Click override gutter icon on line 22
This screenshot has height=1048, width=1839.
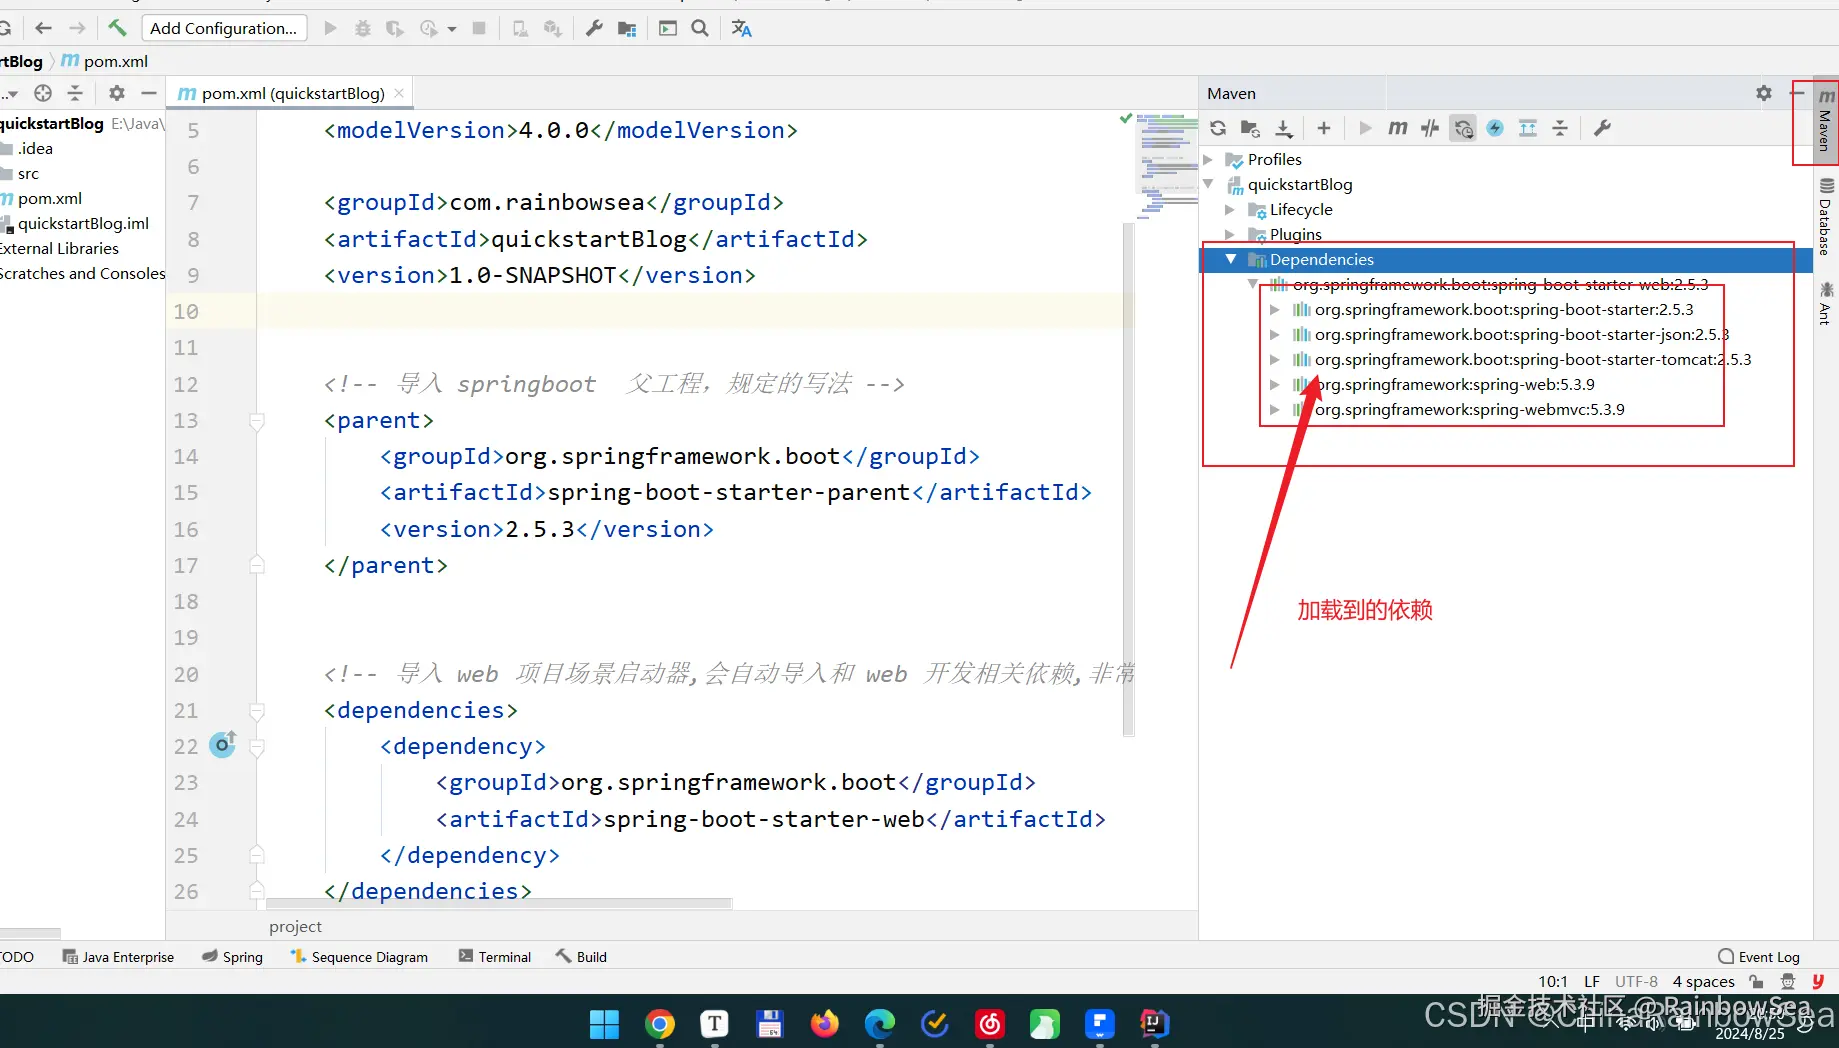[223, 744]
